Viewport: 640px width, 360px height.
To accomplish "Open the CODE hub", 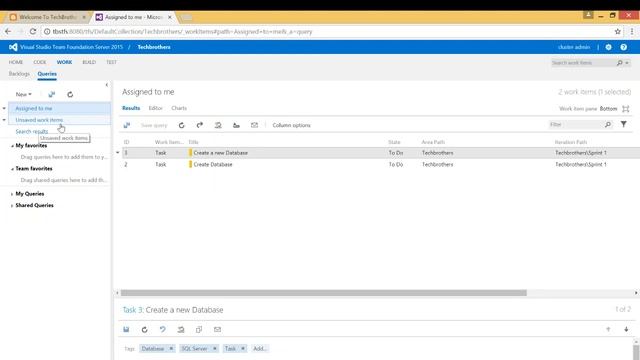I will (x=40, y=62).
